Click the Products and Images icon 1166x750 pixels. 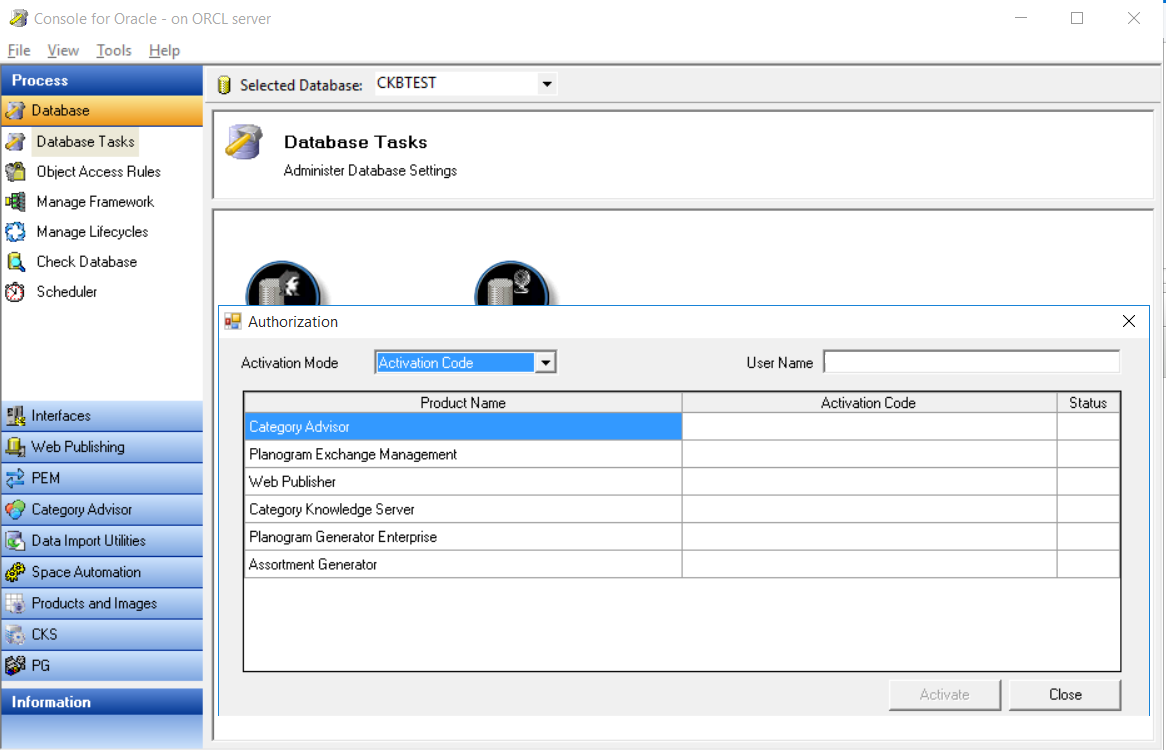[x=15, y=604]
